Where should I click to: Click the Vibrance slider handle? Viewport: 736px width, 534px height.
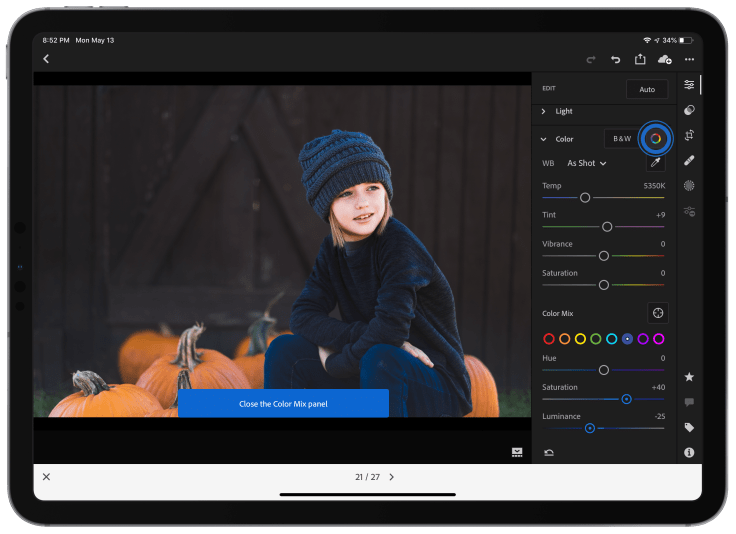pos(604,256)
